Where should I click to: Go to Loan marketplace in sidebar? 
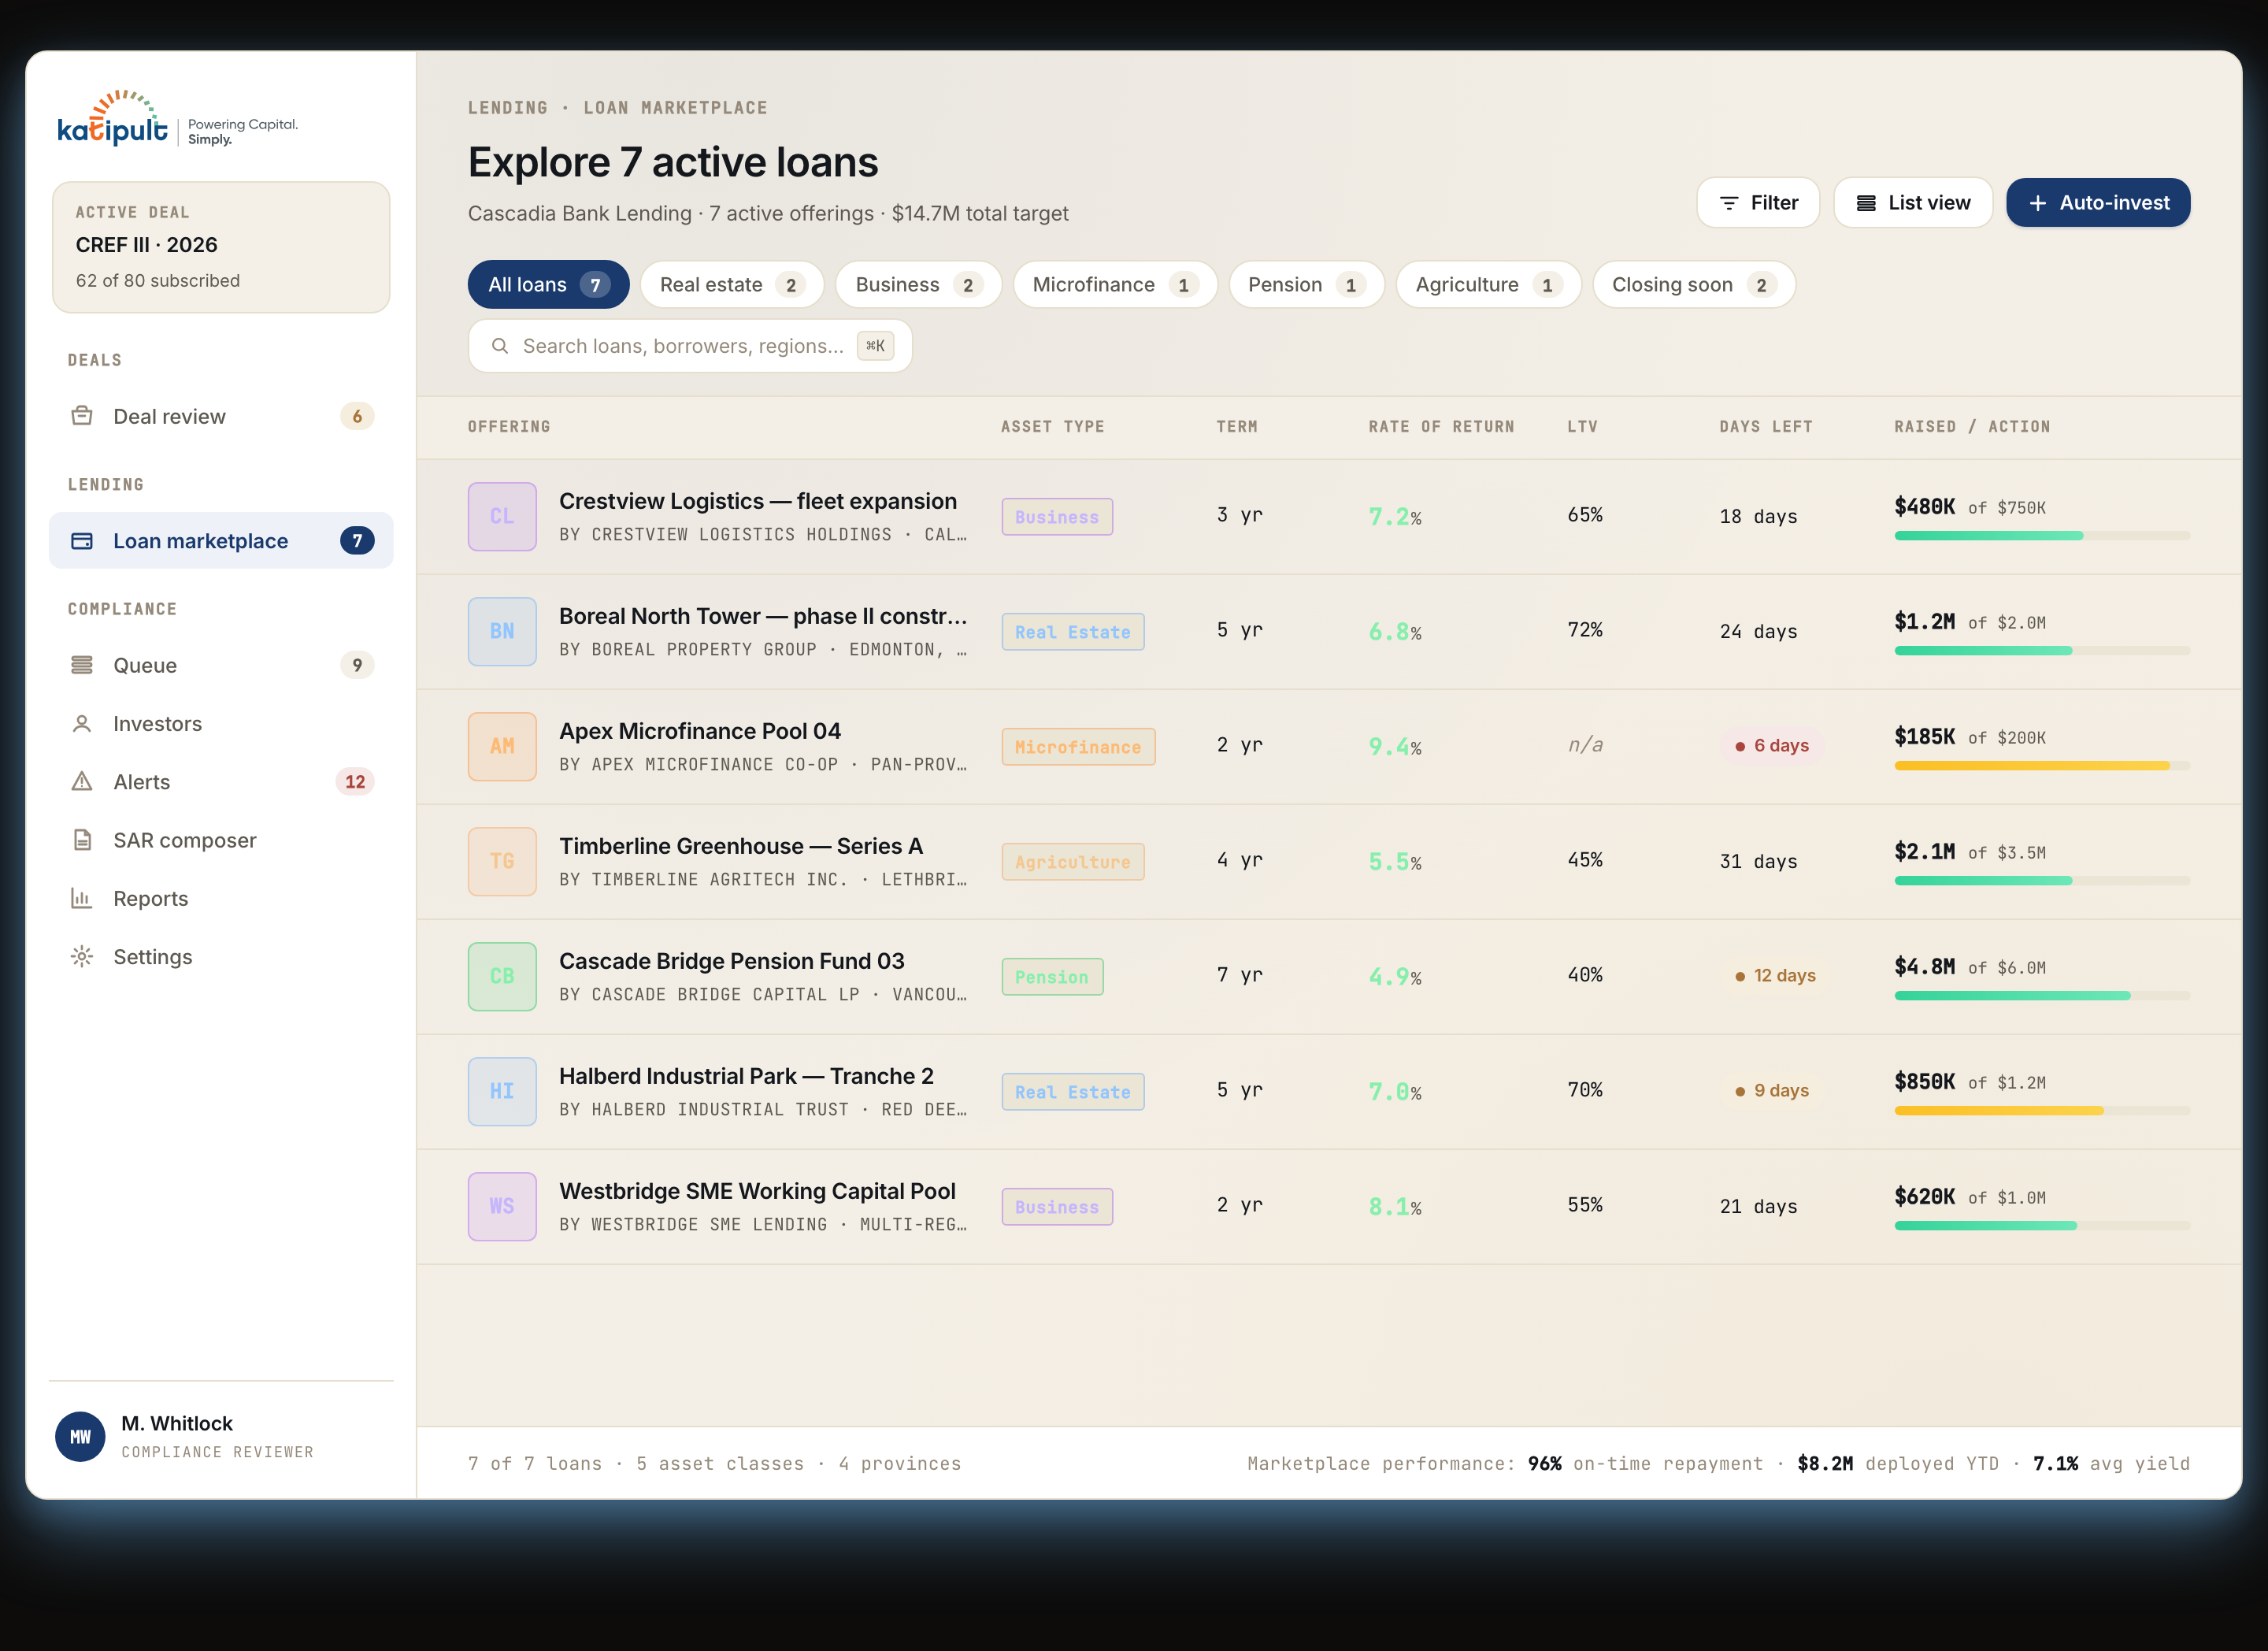221,541
